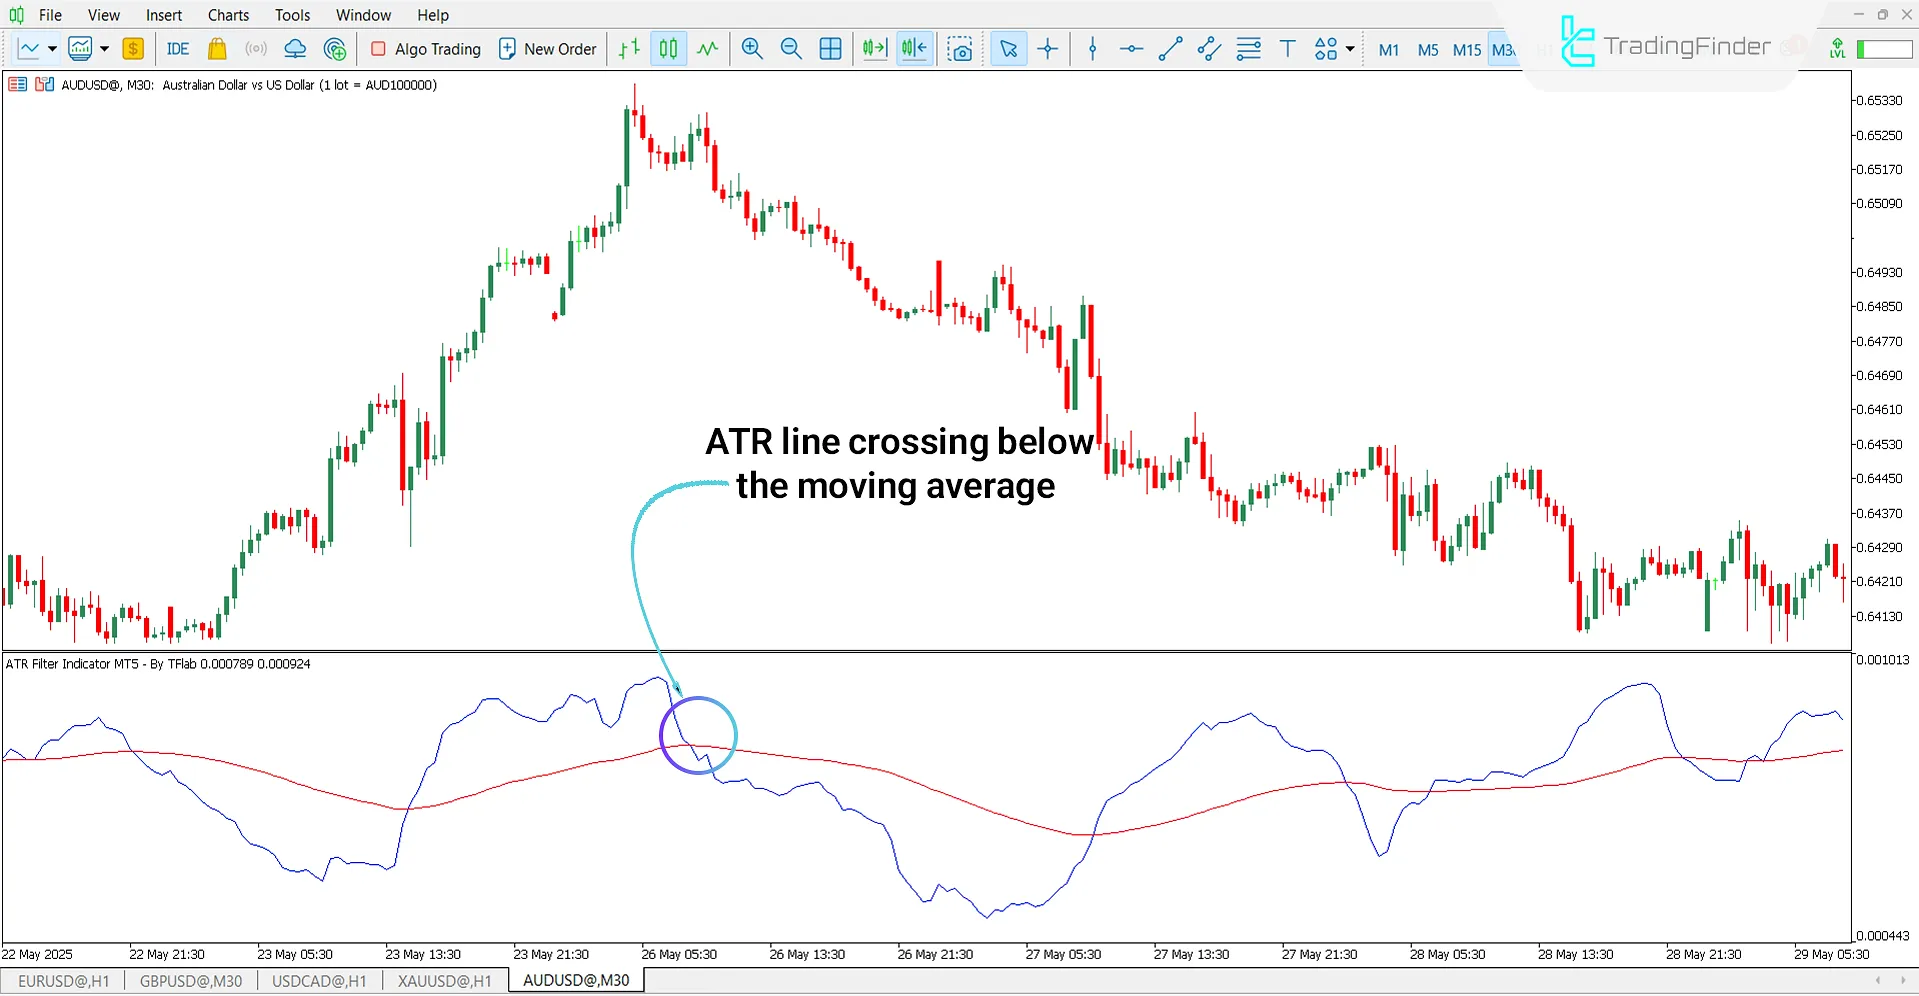The height and width of the screenshot is (996, 1919).
Task: Select the trendline drawing tool
Action: point(1170,49)
